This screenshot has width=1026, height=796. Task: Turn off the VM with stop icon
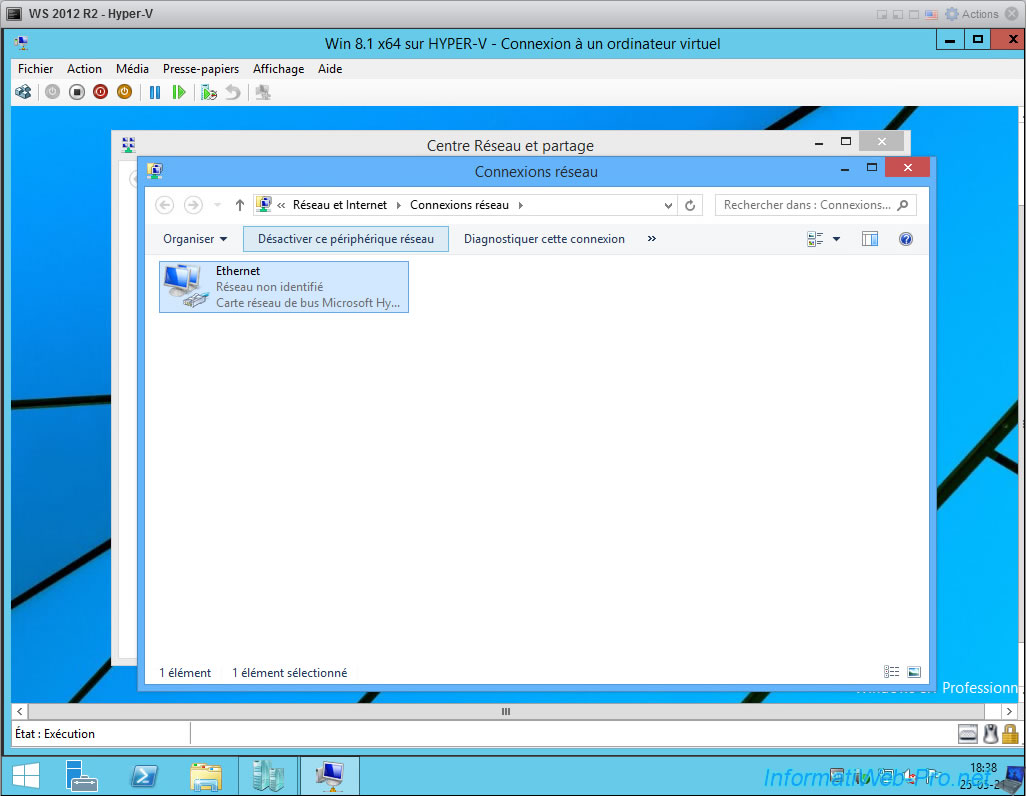coord(77,92)
